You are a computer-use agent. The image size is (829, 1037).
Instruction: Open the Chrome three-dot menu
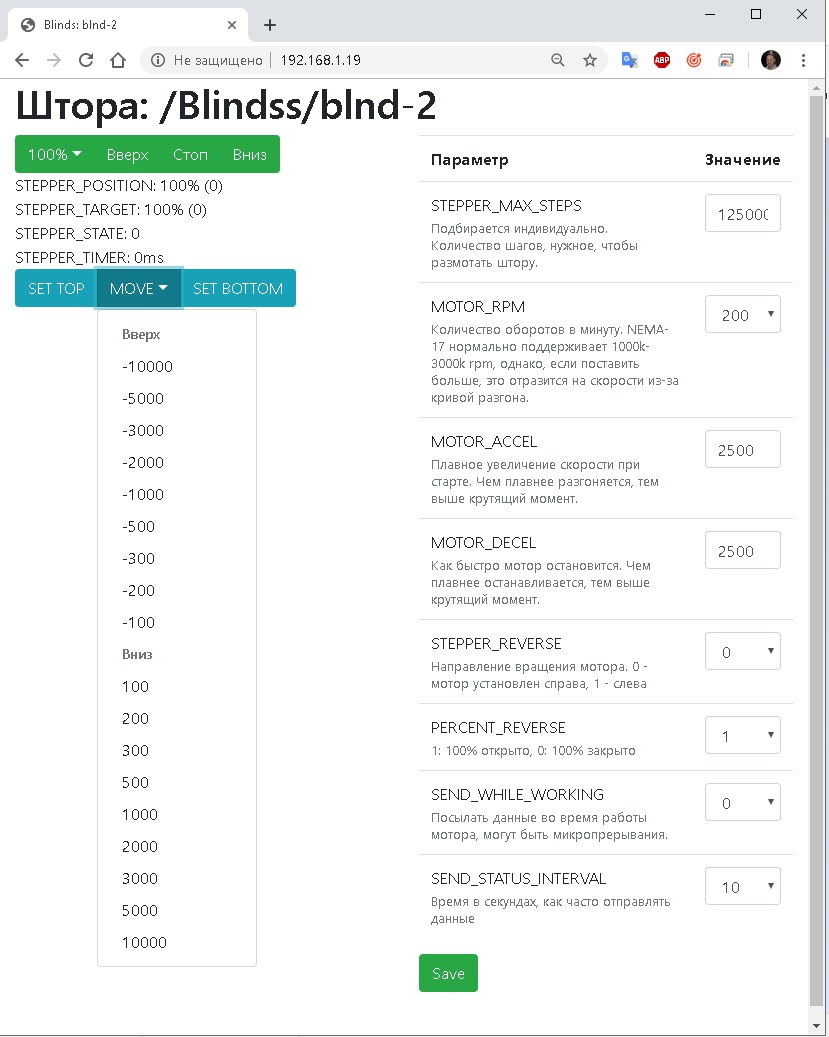coord(804,60)
